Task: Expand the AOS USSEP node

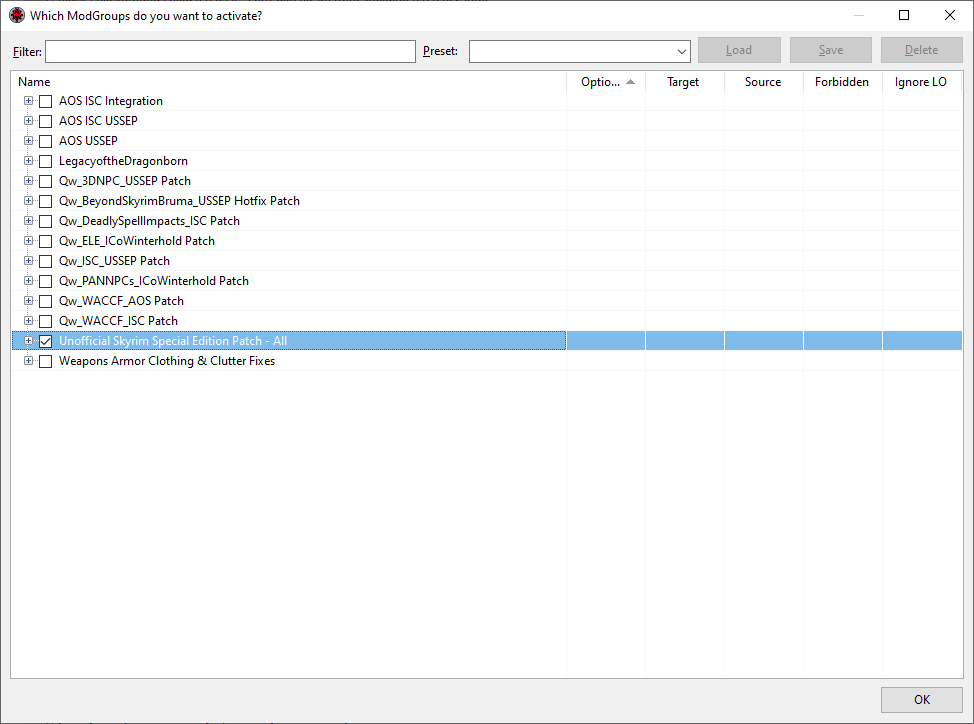Action: coord(29,140)
